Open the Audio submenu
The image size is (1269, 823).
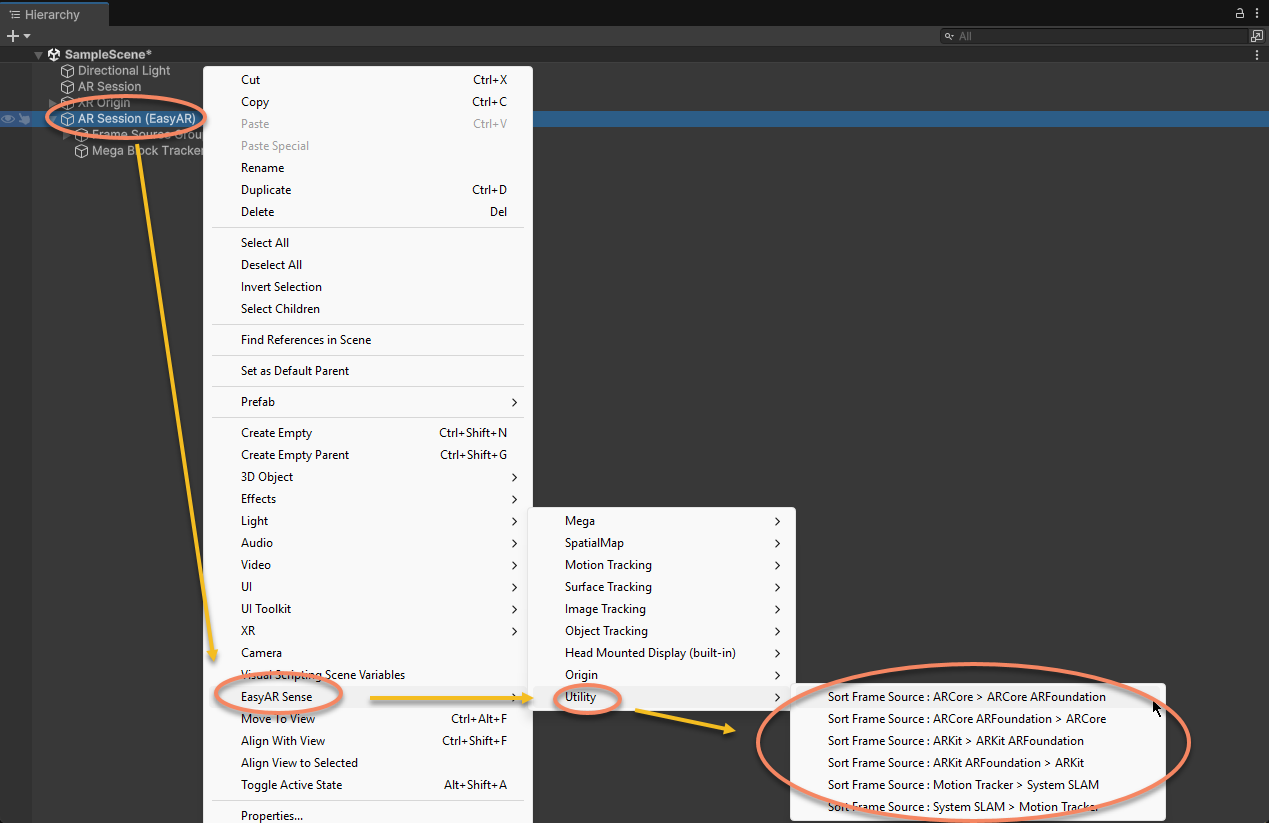click(368, 543)
